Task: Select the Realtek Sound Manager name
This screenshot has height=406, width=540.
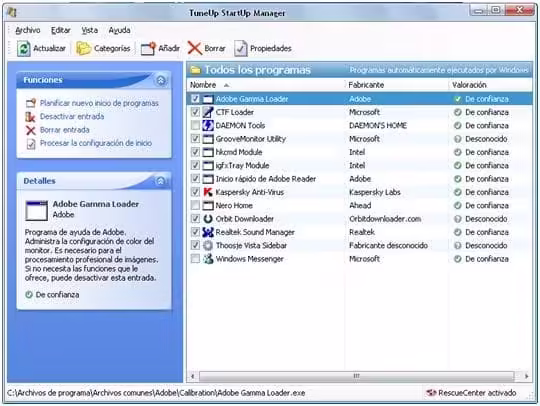Action: (255, 232)
